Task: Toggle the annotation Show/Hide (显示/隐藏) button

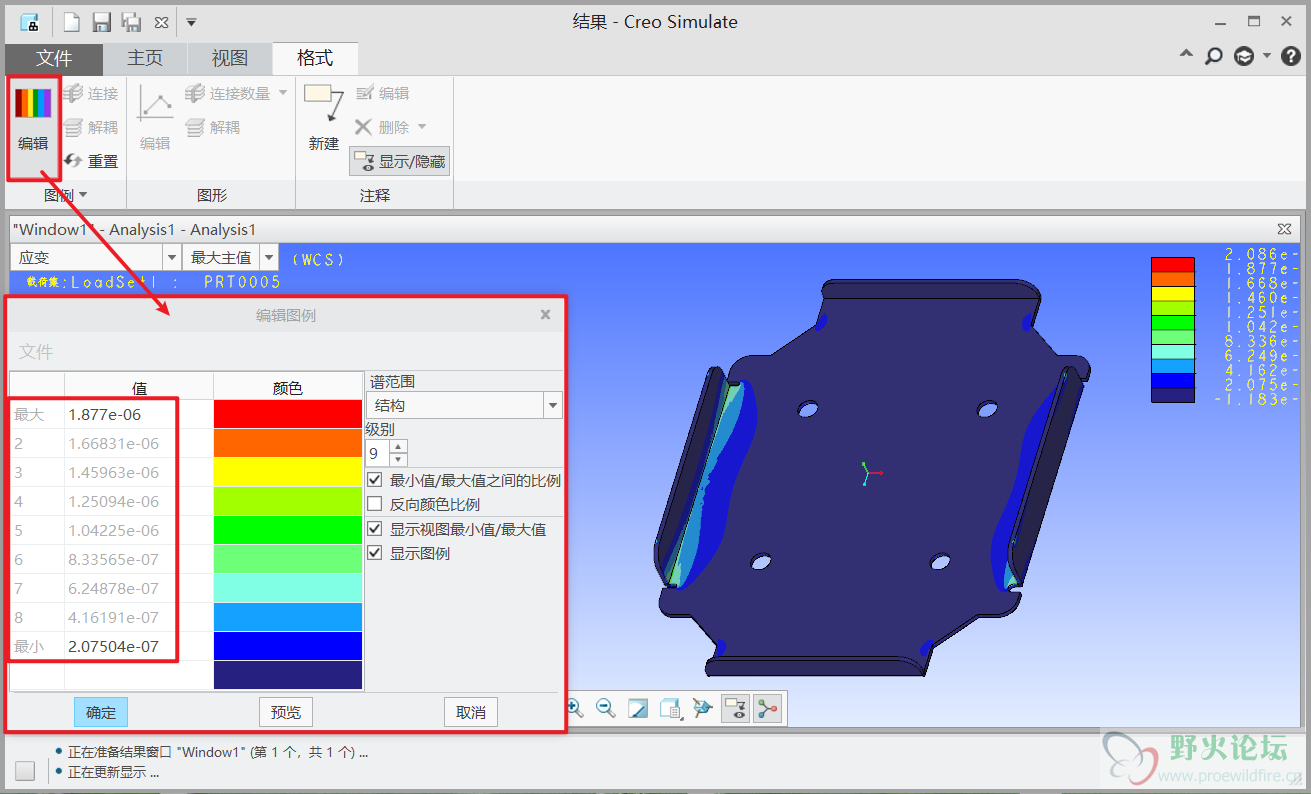Action: click(x=400, y=161)
